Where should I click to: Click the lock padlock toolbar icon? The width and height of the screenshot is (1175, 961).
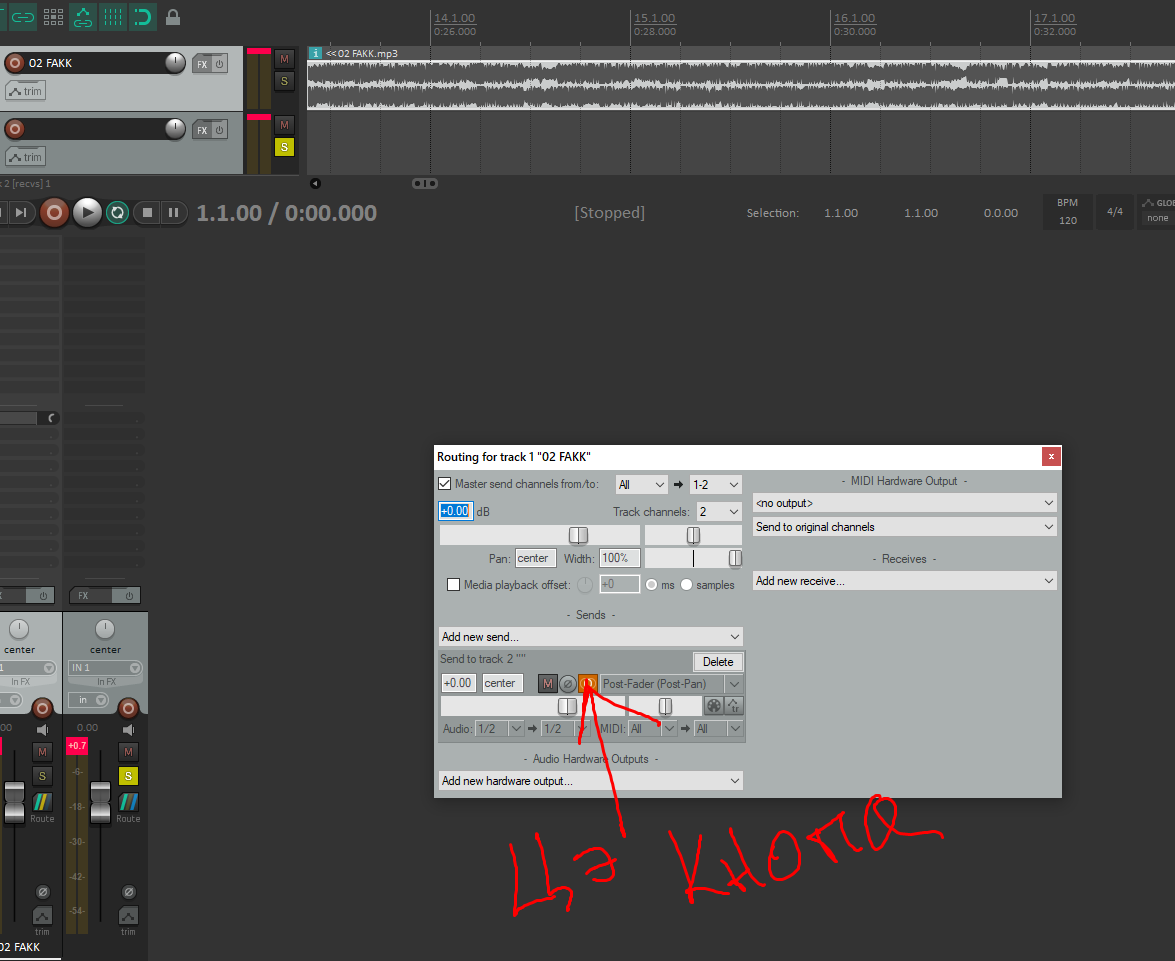[173, 16]
